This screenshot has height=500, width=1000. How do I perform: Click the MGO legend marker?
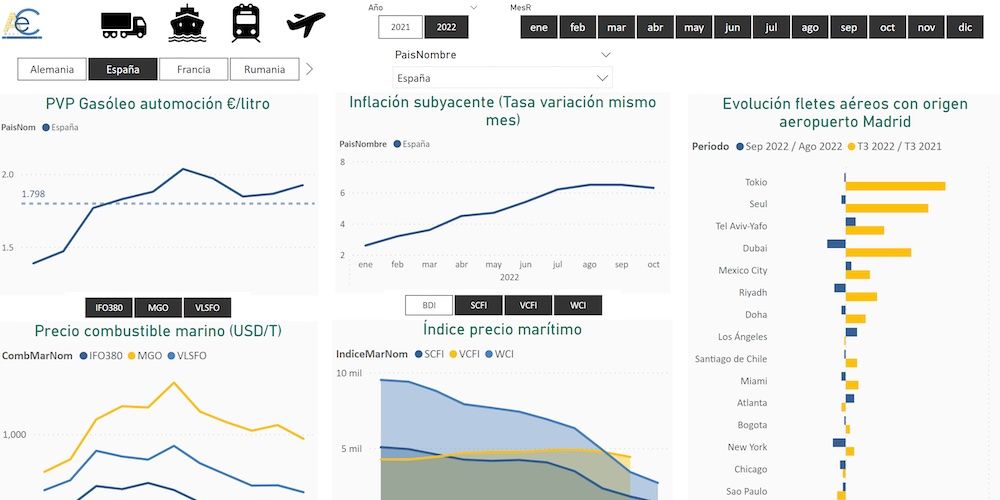click(x=130, y=355)
